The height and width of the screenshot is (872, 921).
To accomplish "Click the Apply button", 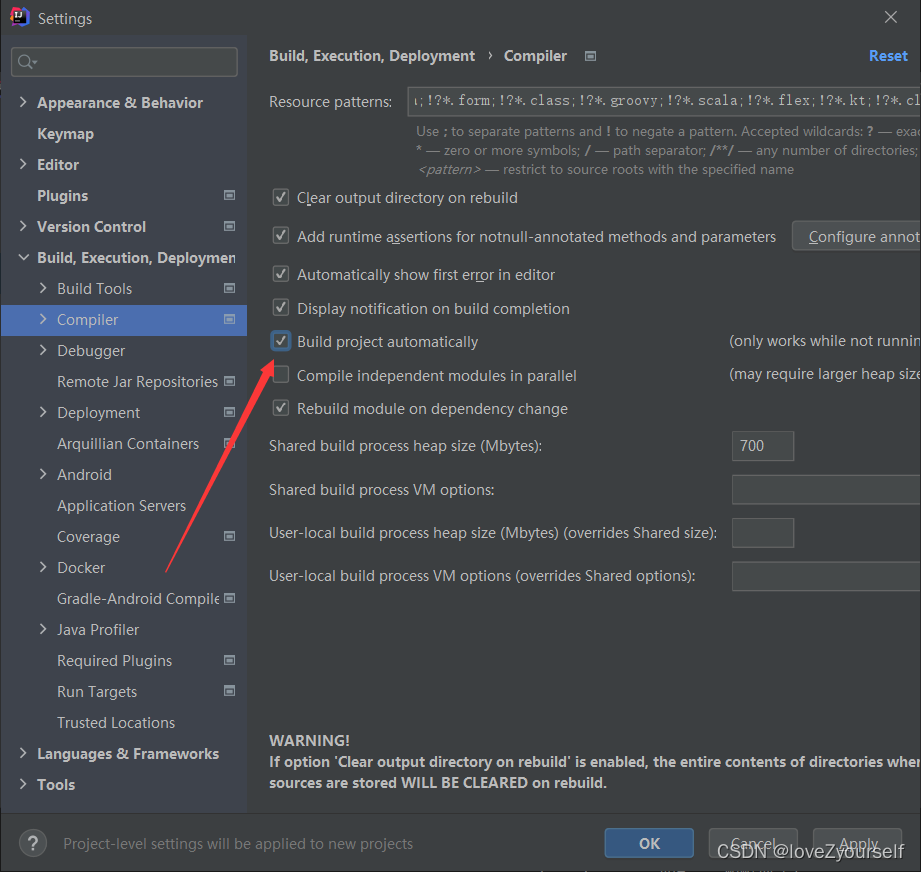I will click(x=858, y=843).
